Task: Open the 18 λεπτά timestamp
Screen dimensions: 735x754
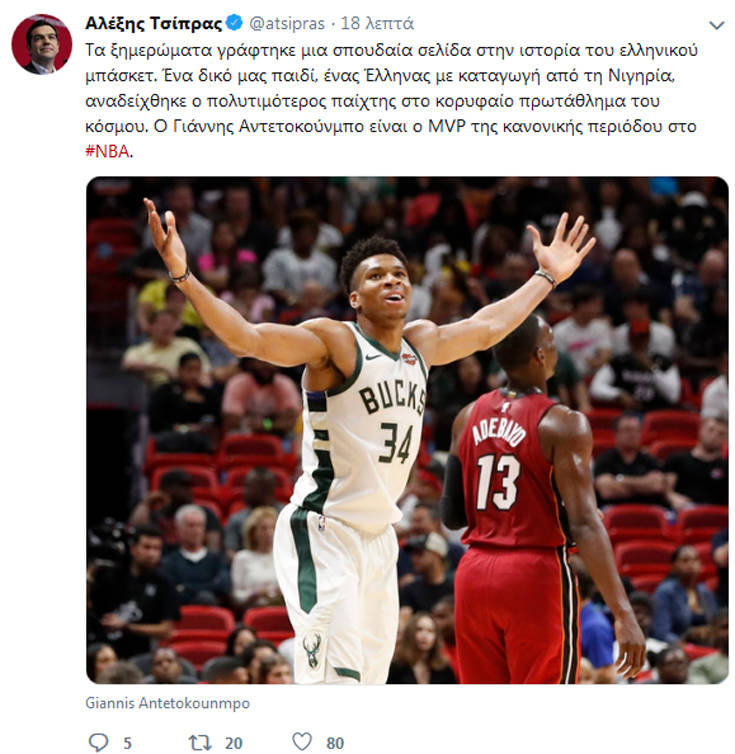Action: point(377,23)
